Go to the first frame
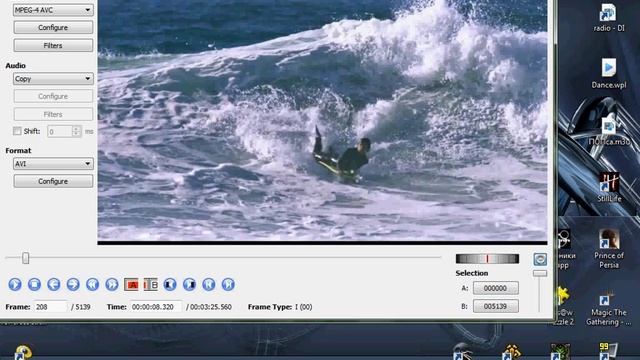The width and height of the screenshot is (640, 360). coord(209,284)
